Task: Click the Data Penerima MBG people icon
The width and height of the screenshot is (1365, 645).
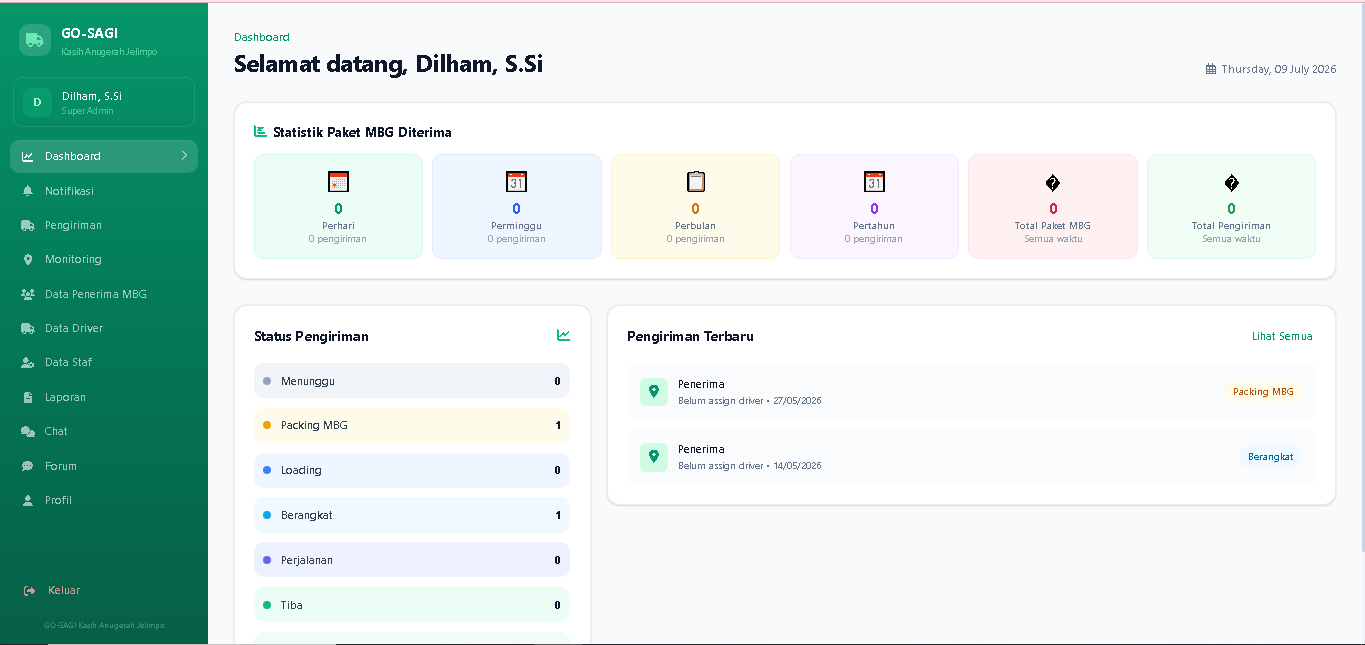Action: click(x=28, y=294)
